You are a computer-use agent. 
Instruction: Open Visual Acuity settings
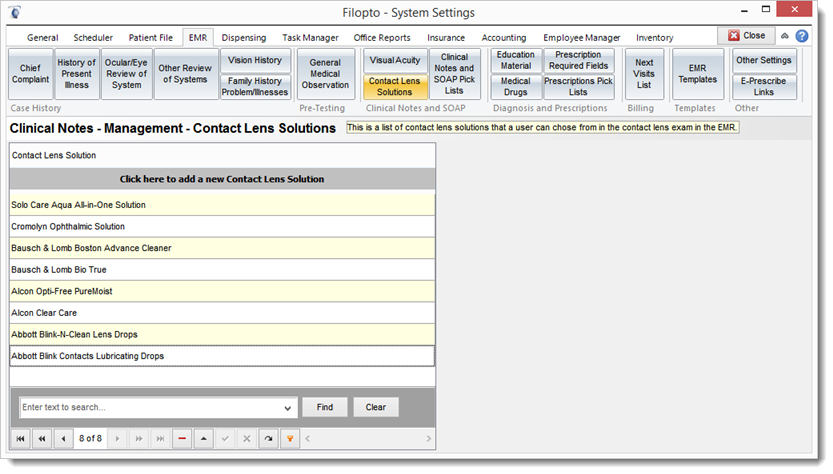[395, 61]
